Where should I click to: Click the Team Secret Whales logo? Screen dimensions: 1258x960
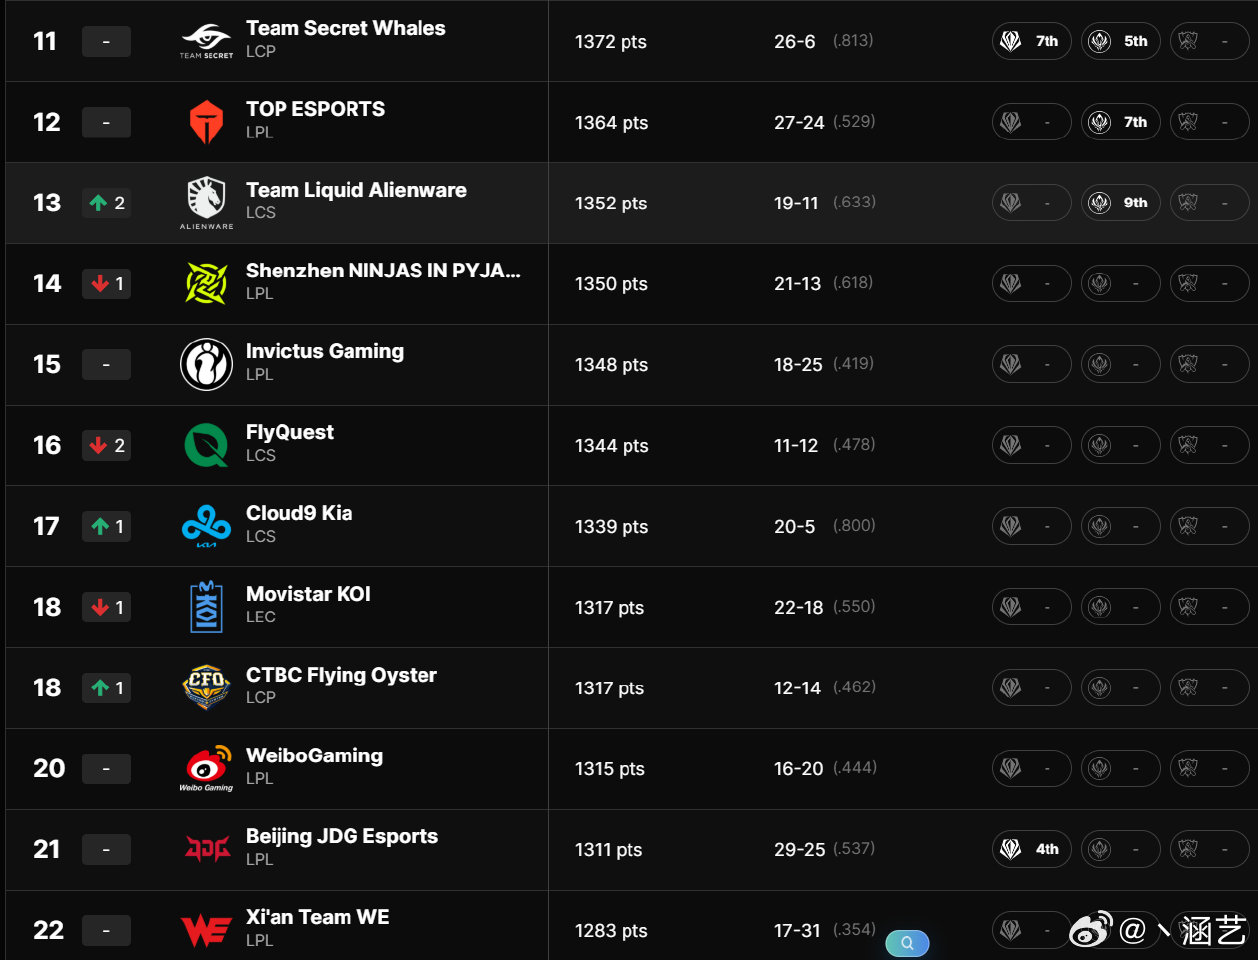click(206, 41)
